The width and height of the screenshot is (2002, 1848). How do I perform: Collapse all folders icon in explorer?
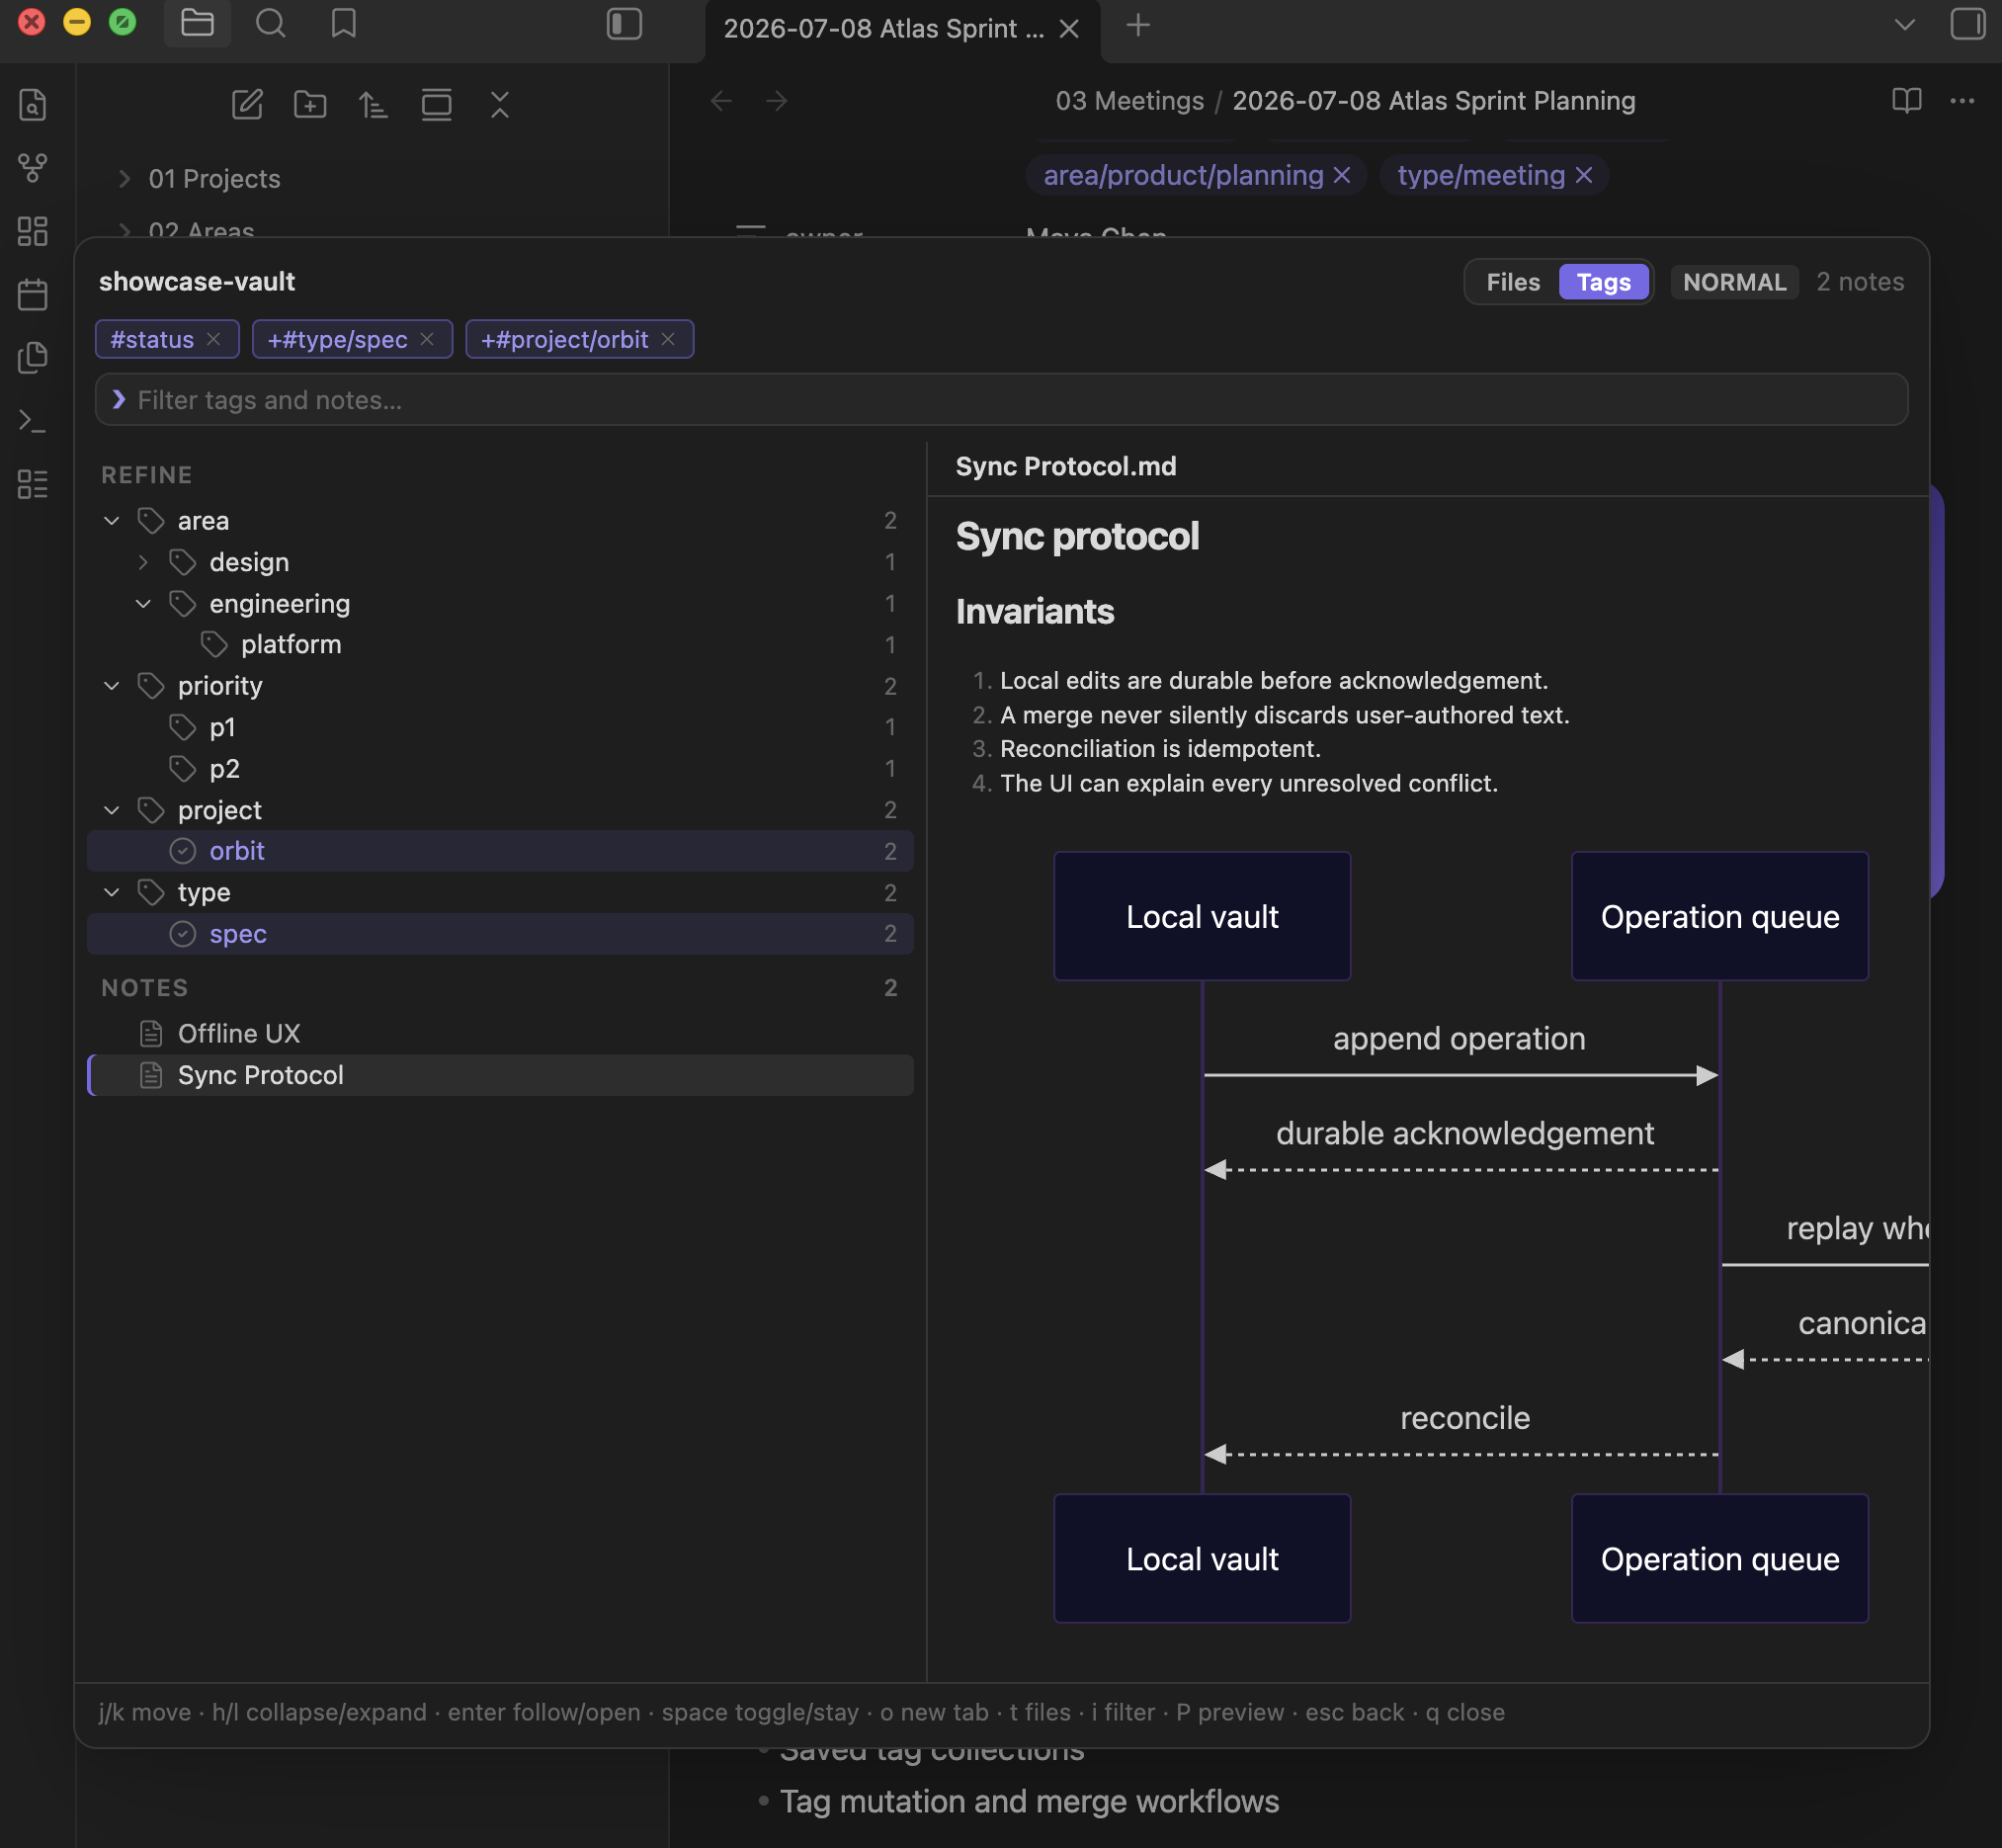500,104
